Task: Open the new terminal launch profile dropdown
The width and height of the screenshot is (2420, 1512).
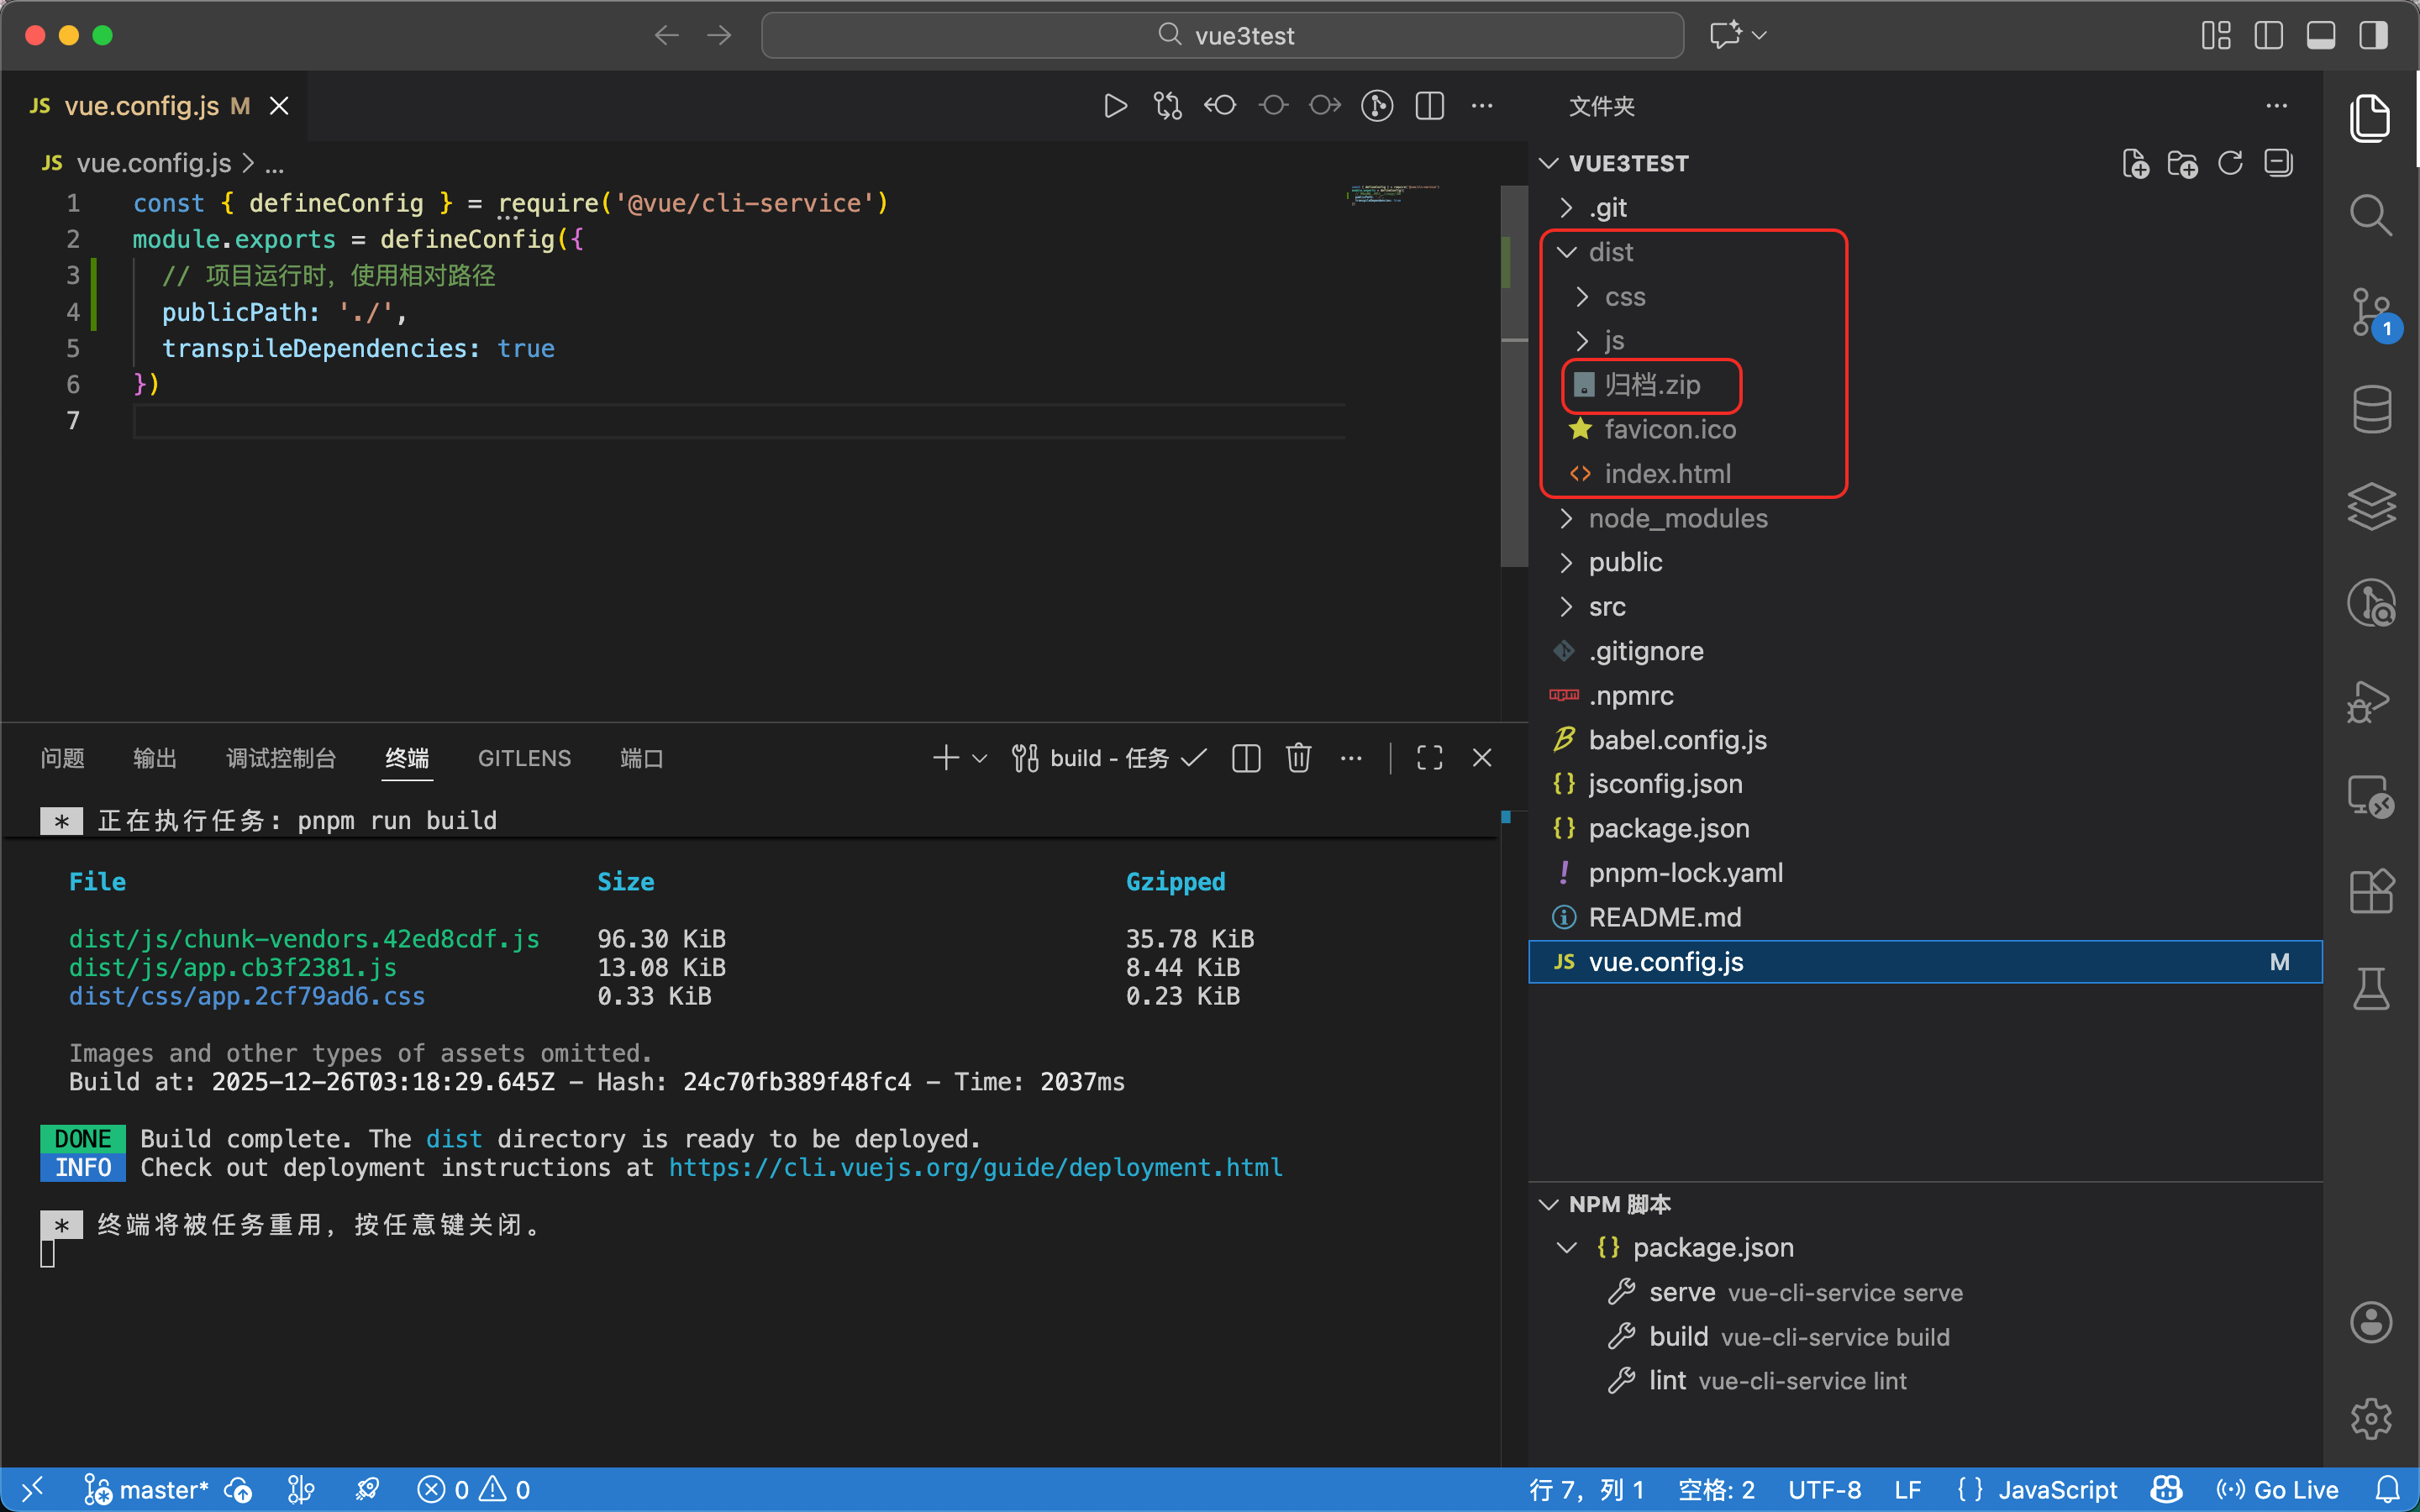Action: 980,758
